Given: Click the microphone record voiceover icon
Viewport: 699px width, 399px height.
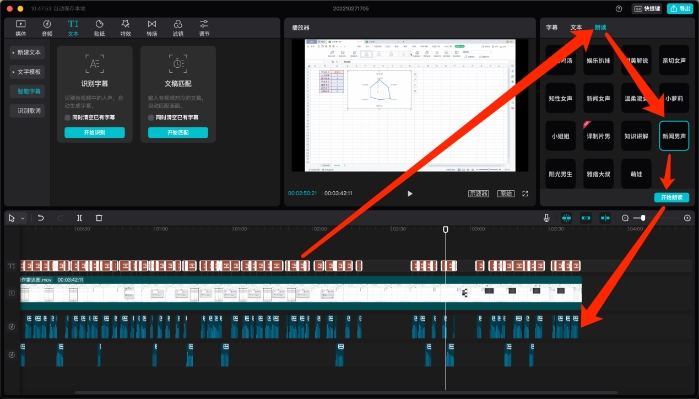Looking at the screenshot, I should coord(546,218).
